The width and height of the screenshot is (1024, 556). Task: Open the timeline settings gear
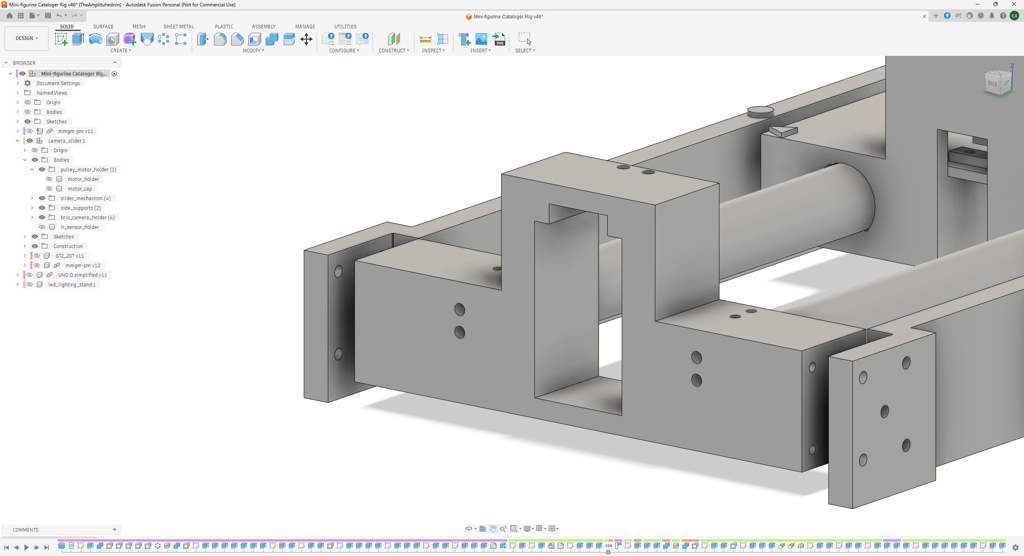(x=1015, y=548)
